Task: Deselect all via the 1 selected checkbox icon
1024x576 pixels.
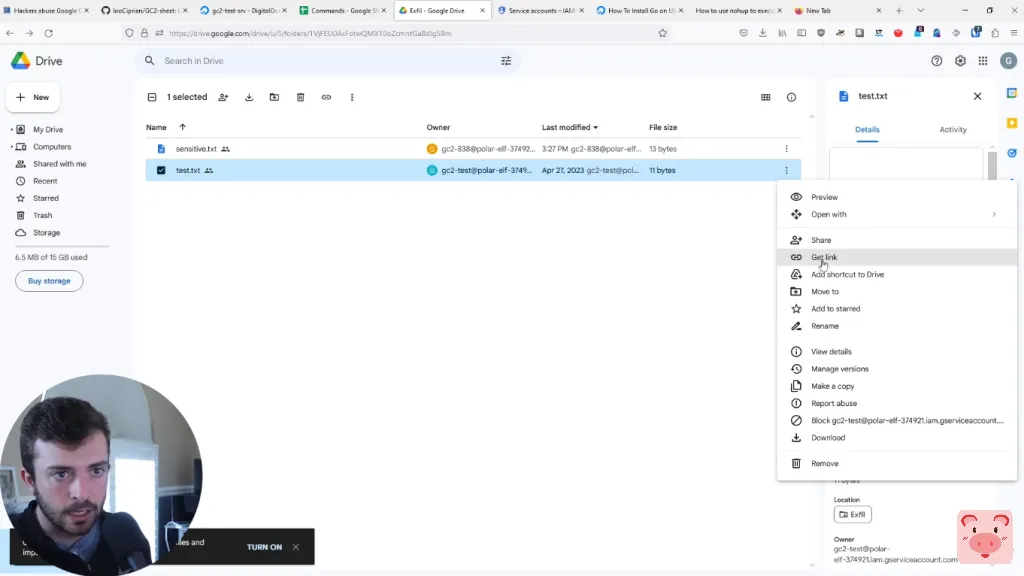Action: (x=152, y=97)
